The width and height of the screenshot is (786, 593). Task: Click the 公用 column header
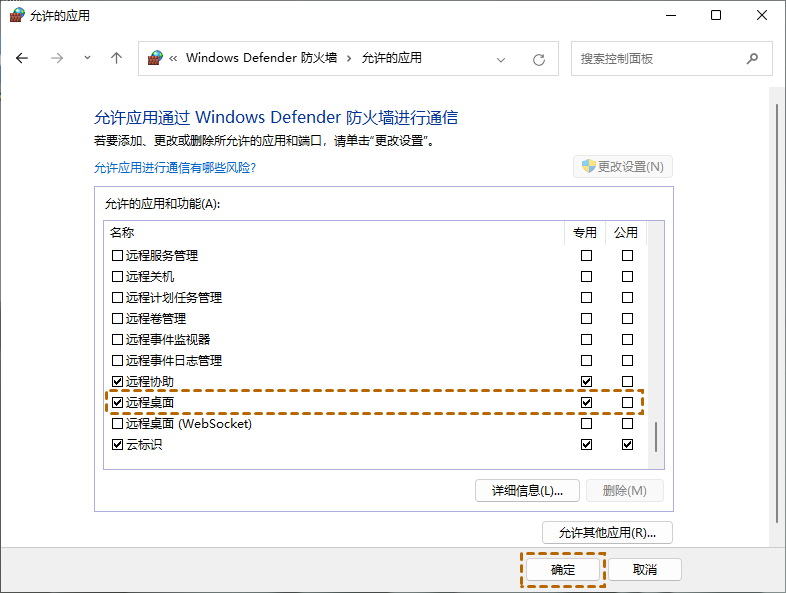pyautogui.click(x=626, y=233)
